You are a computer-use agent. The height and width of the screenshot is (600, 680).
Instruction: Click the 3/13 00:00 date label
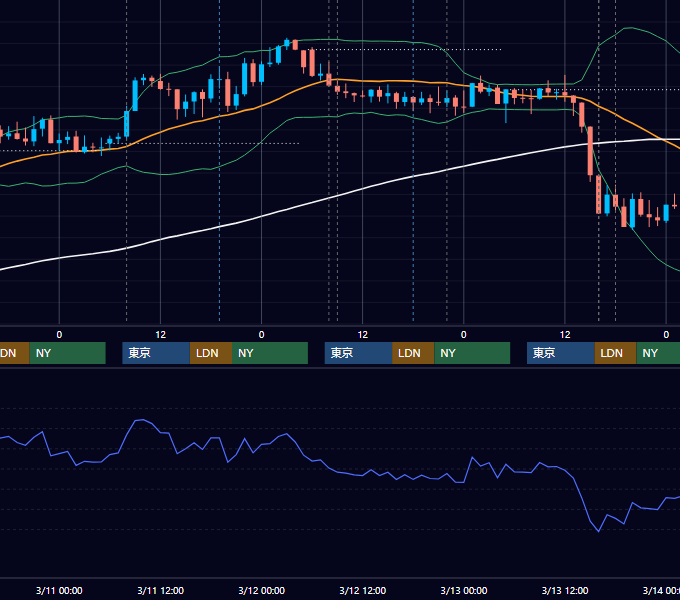coord(464,590)
